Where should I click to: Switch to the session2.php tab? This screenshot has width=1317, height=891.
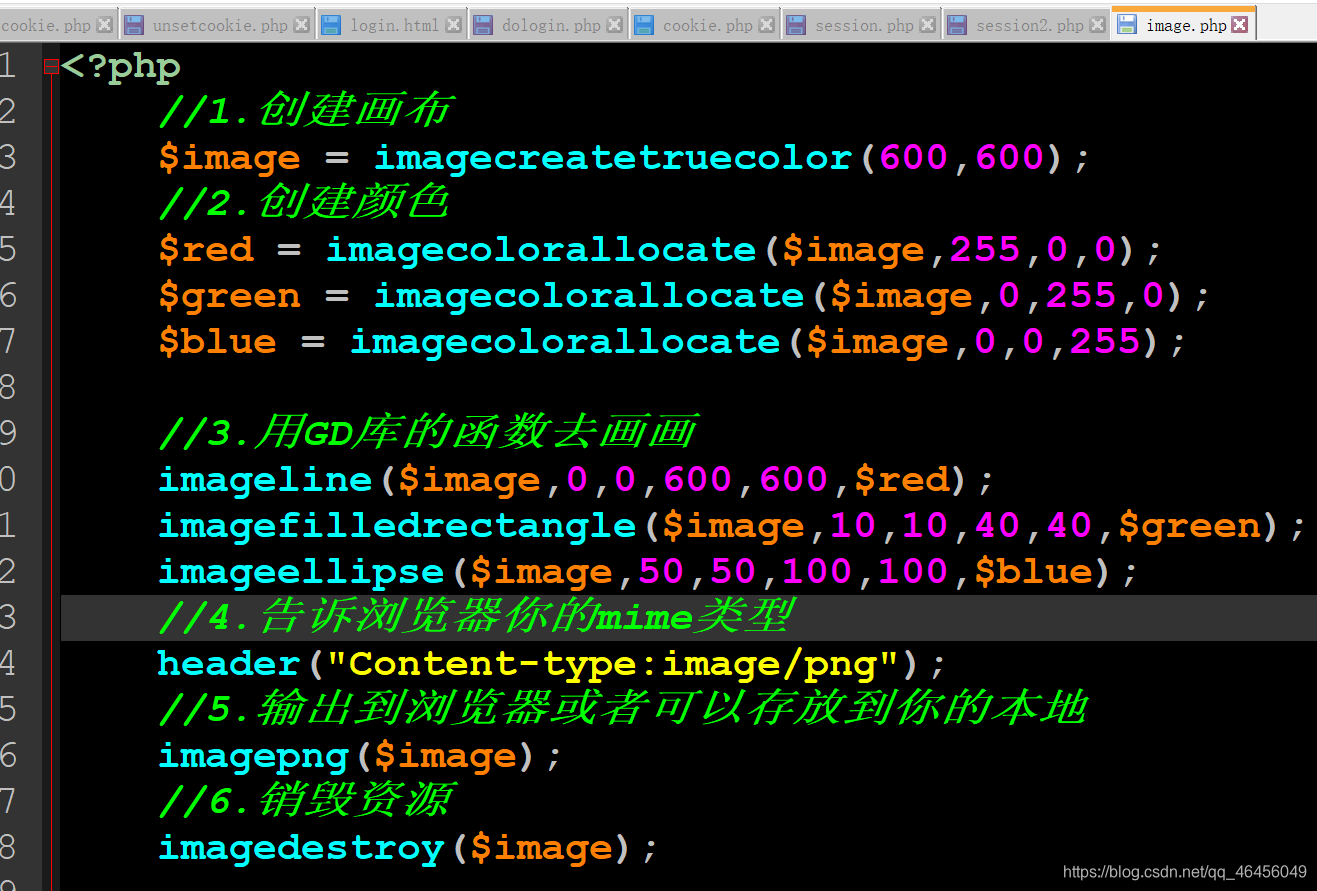pos(1026,25)
